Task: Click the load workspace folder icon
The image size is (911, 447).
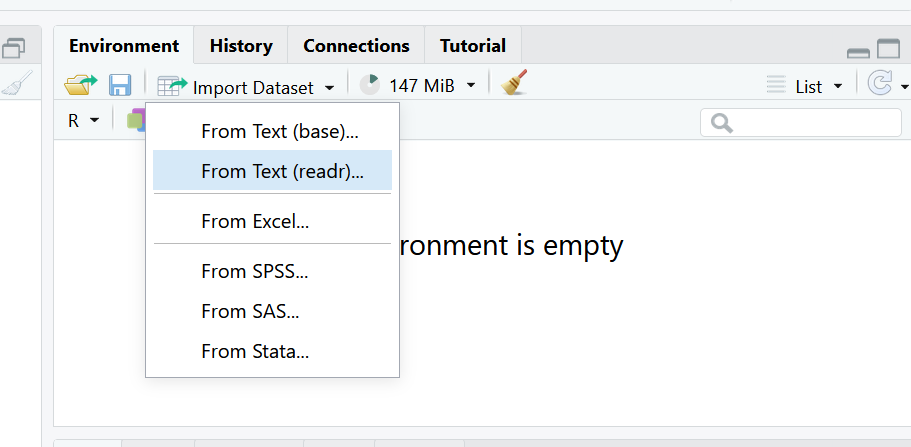Action: tap(81, 85)
